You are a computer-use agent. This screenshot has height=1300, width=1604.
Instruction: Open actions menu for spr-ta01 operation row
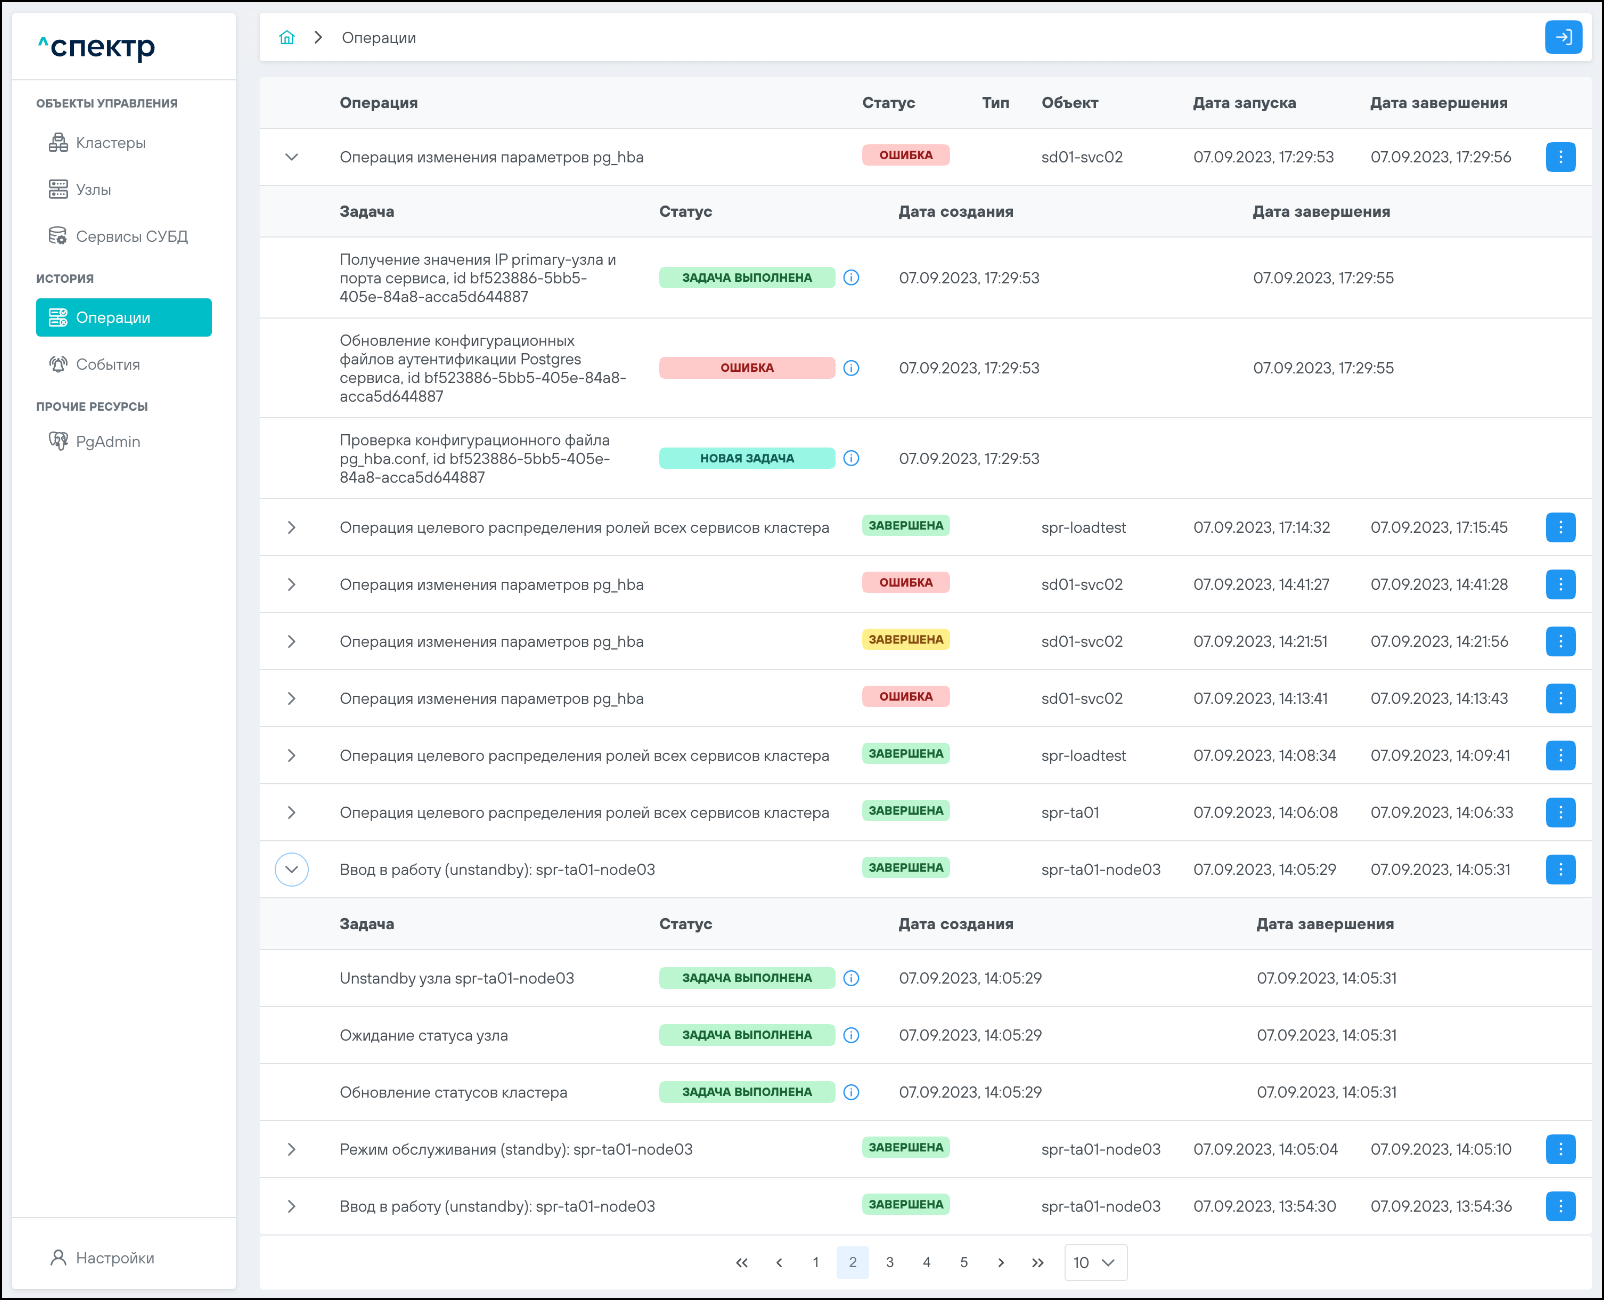click(1560, 813)
